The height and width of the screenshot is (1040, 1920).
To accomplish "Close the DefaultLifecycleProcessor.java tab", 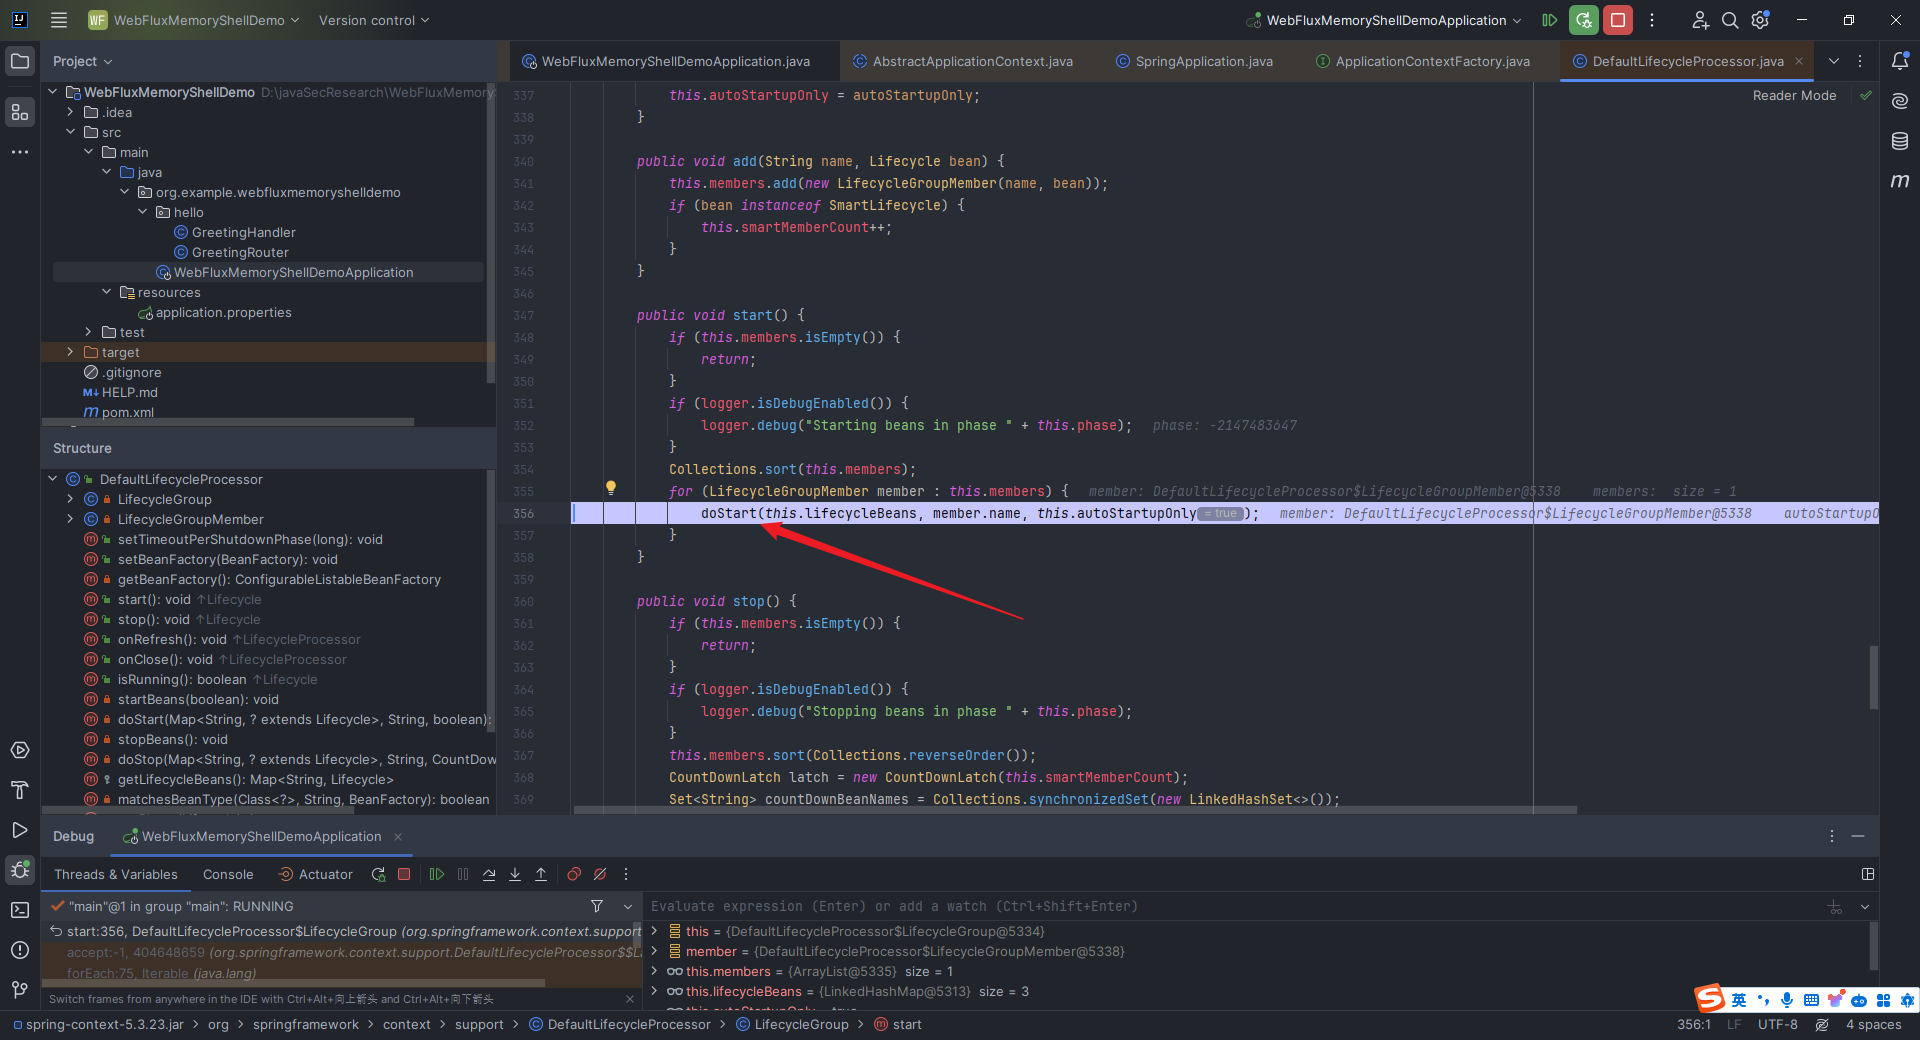I will click(1799, 61).
